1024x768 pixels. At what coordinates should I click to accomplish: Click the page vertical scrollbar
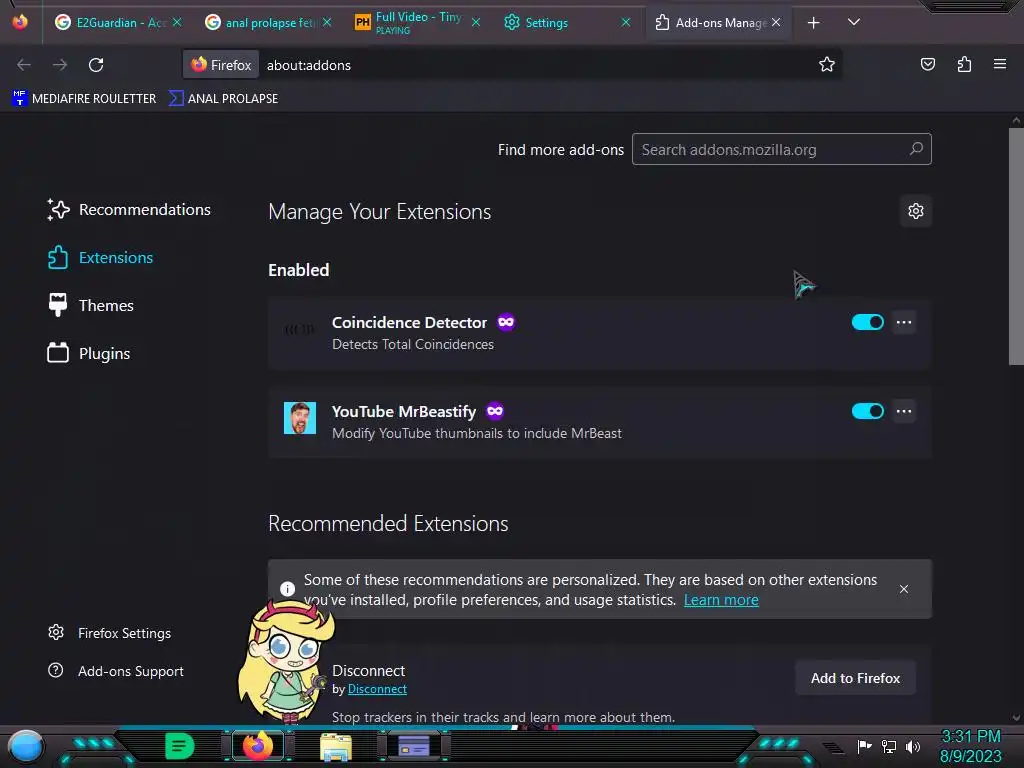point(1016,246)
